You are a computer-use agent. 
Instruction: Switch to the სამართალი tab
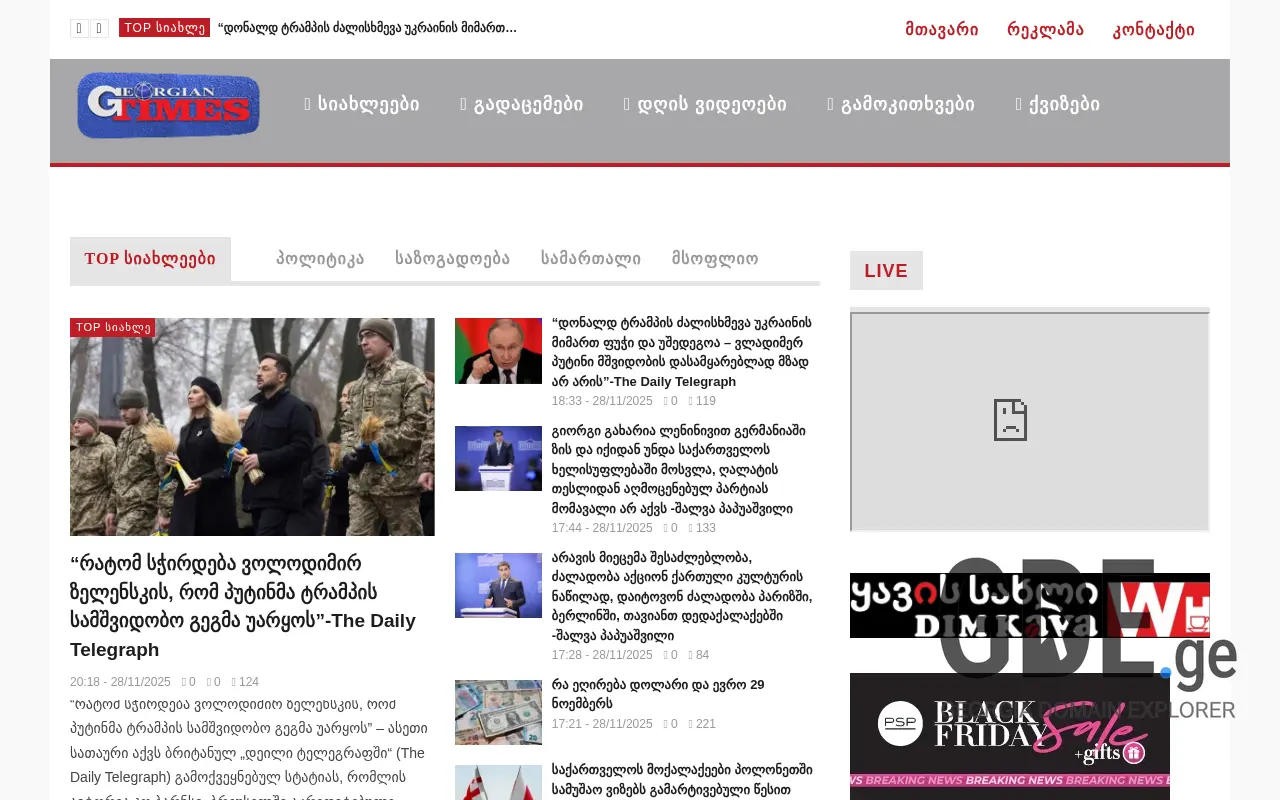point(591,258)
